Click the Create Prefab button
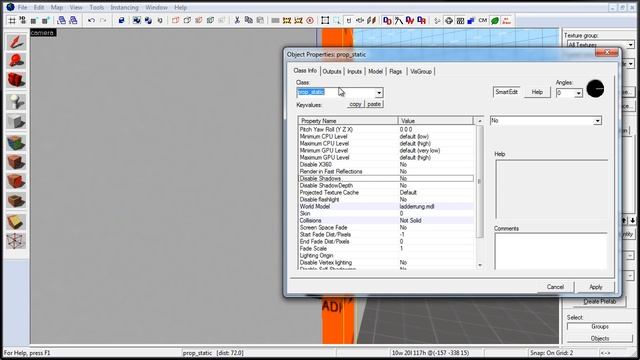Image resolution: width=640 pixels, height=360 pixels. click(x=599, y=302)
